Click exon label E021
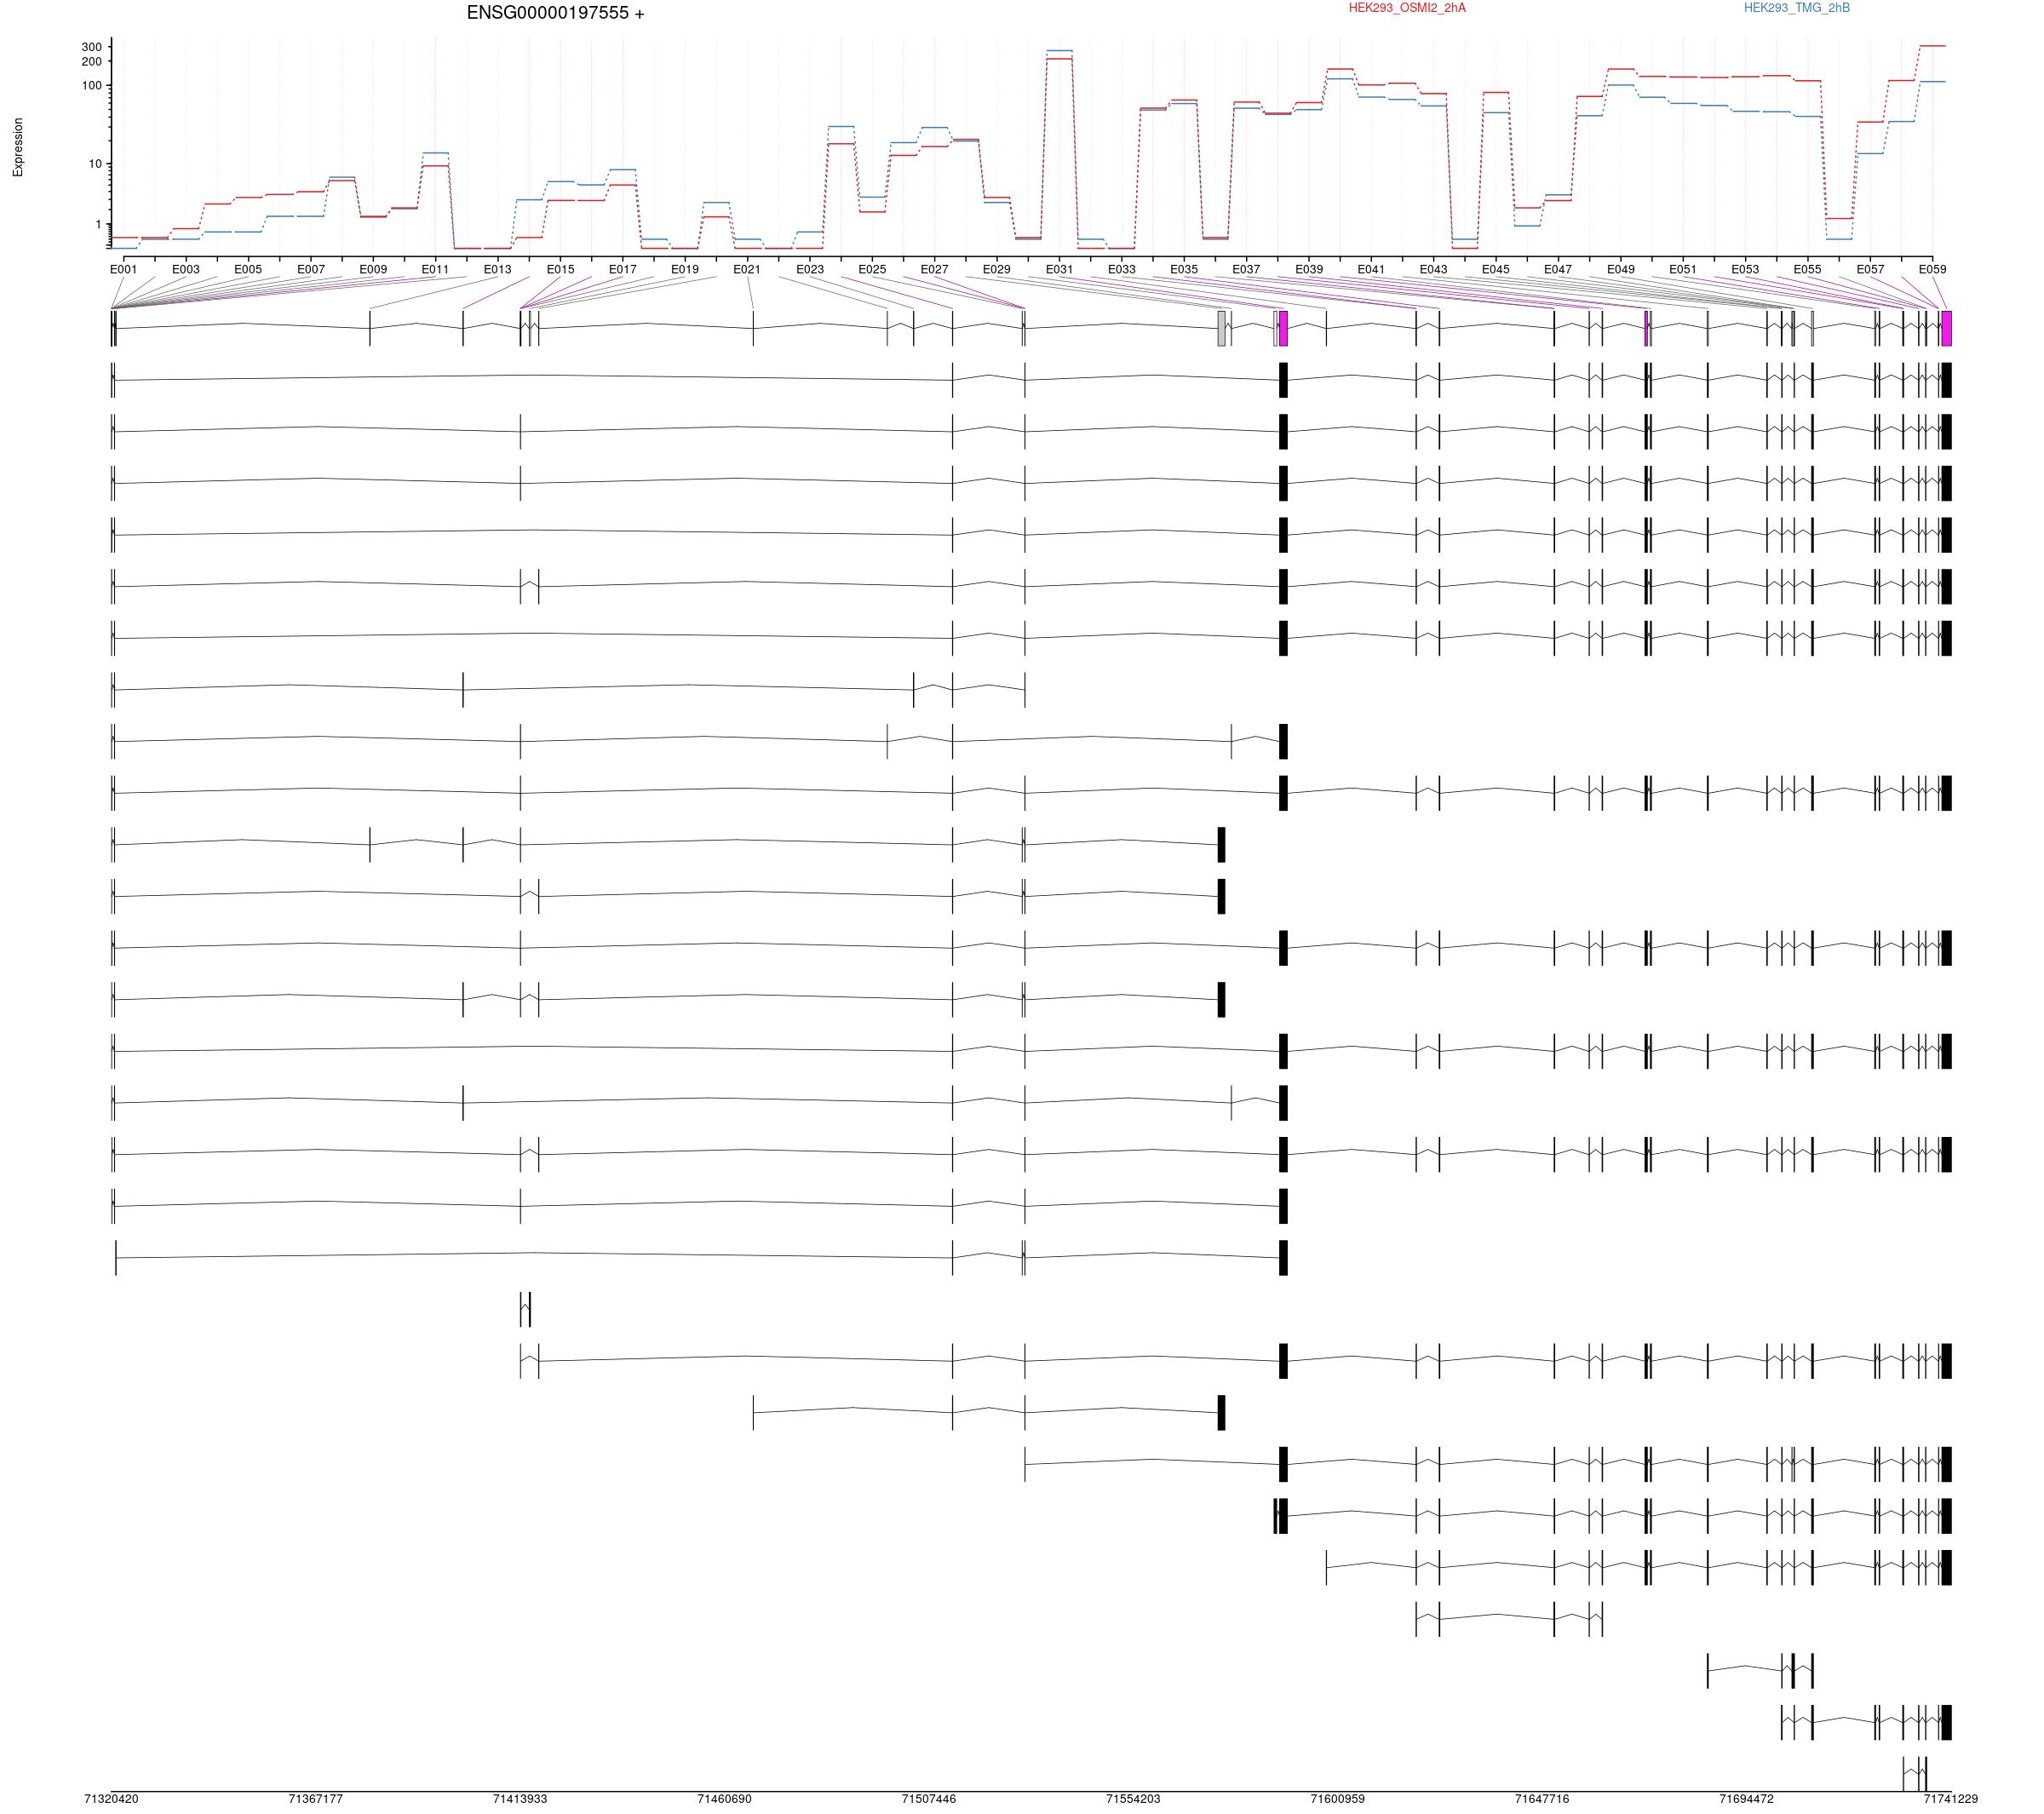 point(747,269)
